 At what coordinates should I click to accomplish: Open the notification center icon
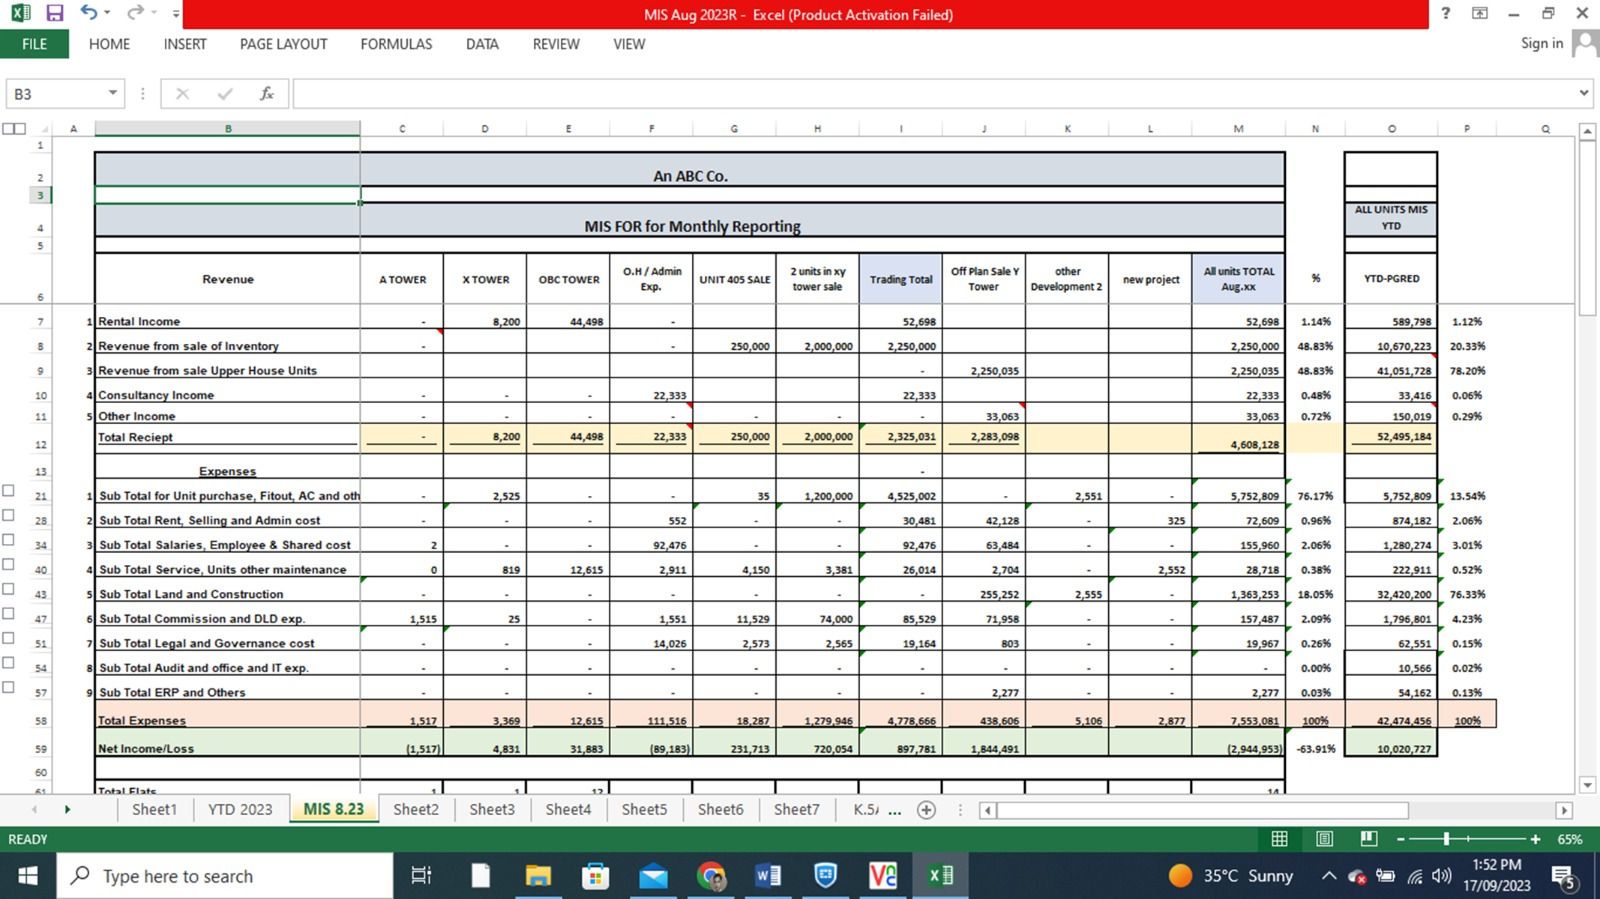(1564, 877)
